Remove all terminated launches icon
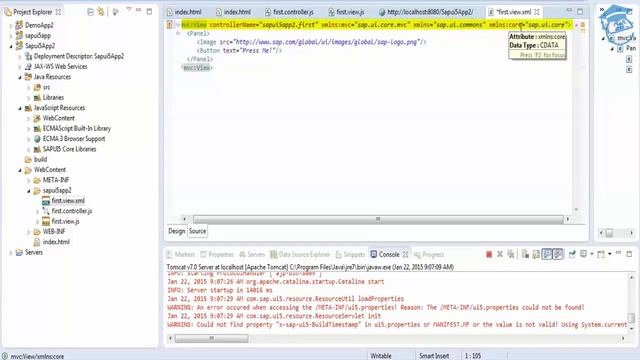 tap(511, 254)
